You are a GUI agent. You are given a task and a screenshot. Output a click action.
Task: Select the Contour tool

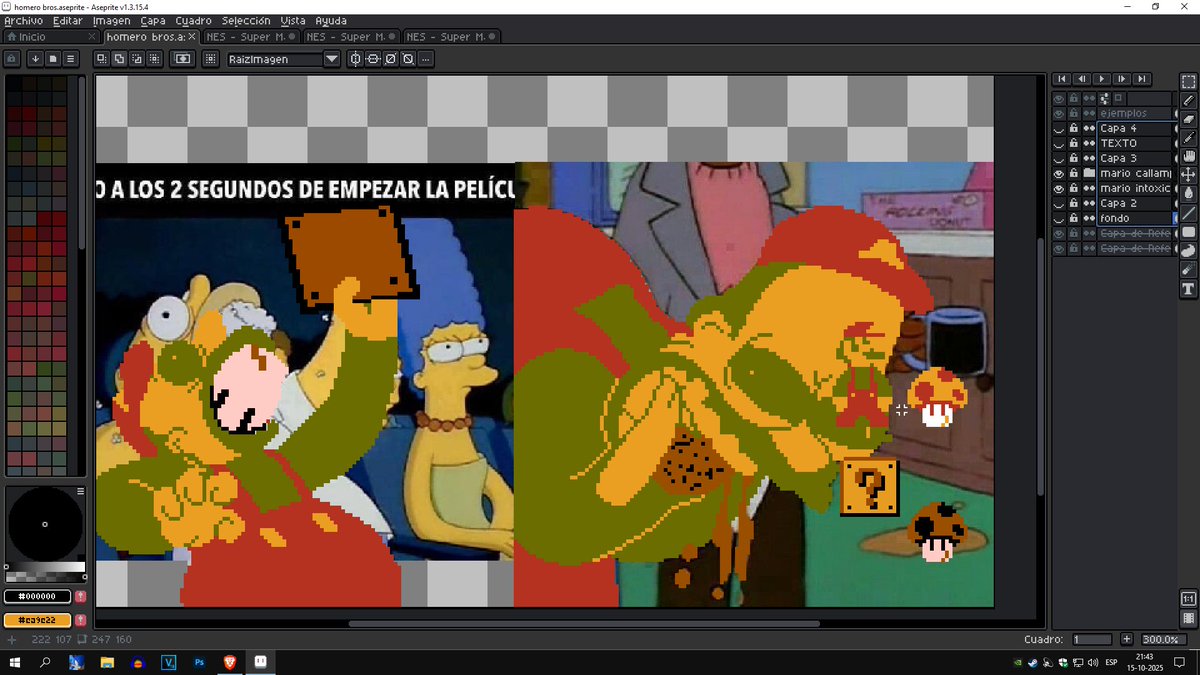(x=1188, y=251)
